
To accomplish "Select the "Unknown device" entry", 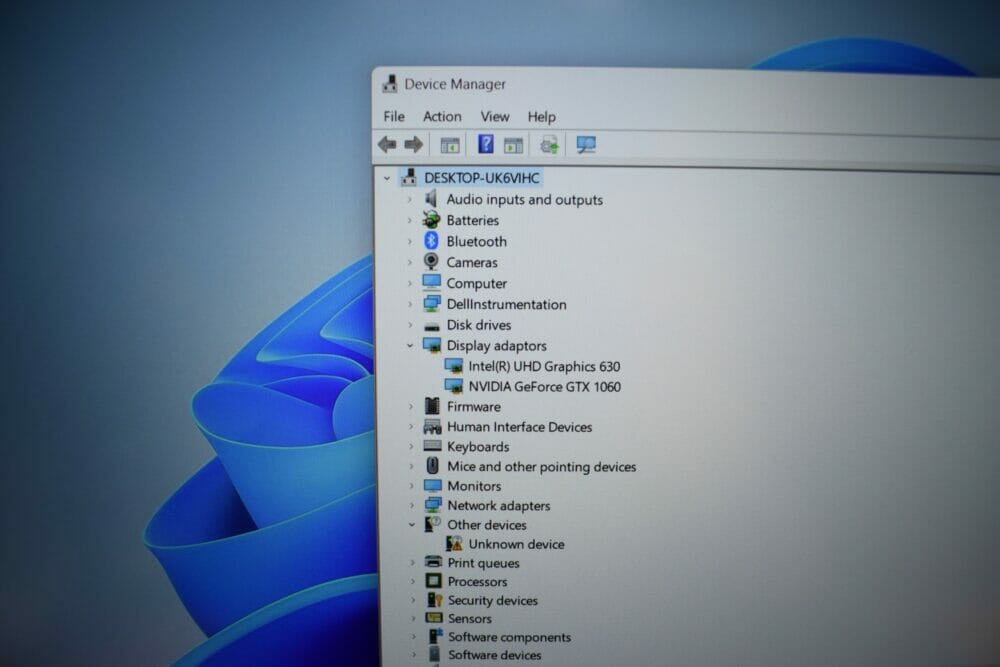I will pyautogui.click(x=517, y=545).
